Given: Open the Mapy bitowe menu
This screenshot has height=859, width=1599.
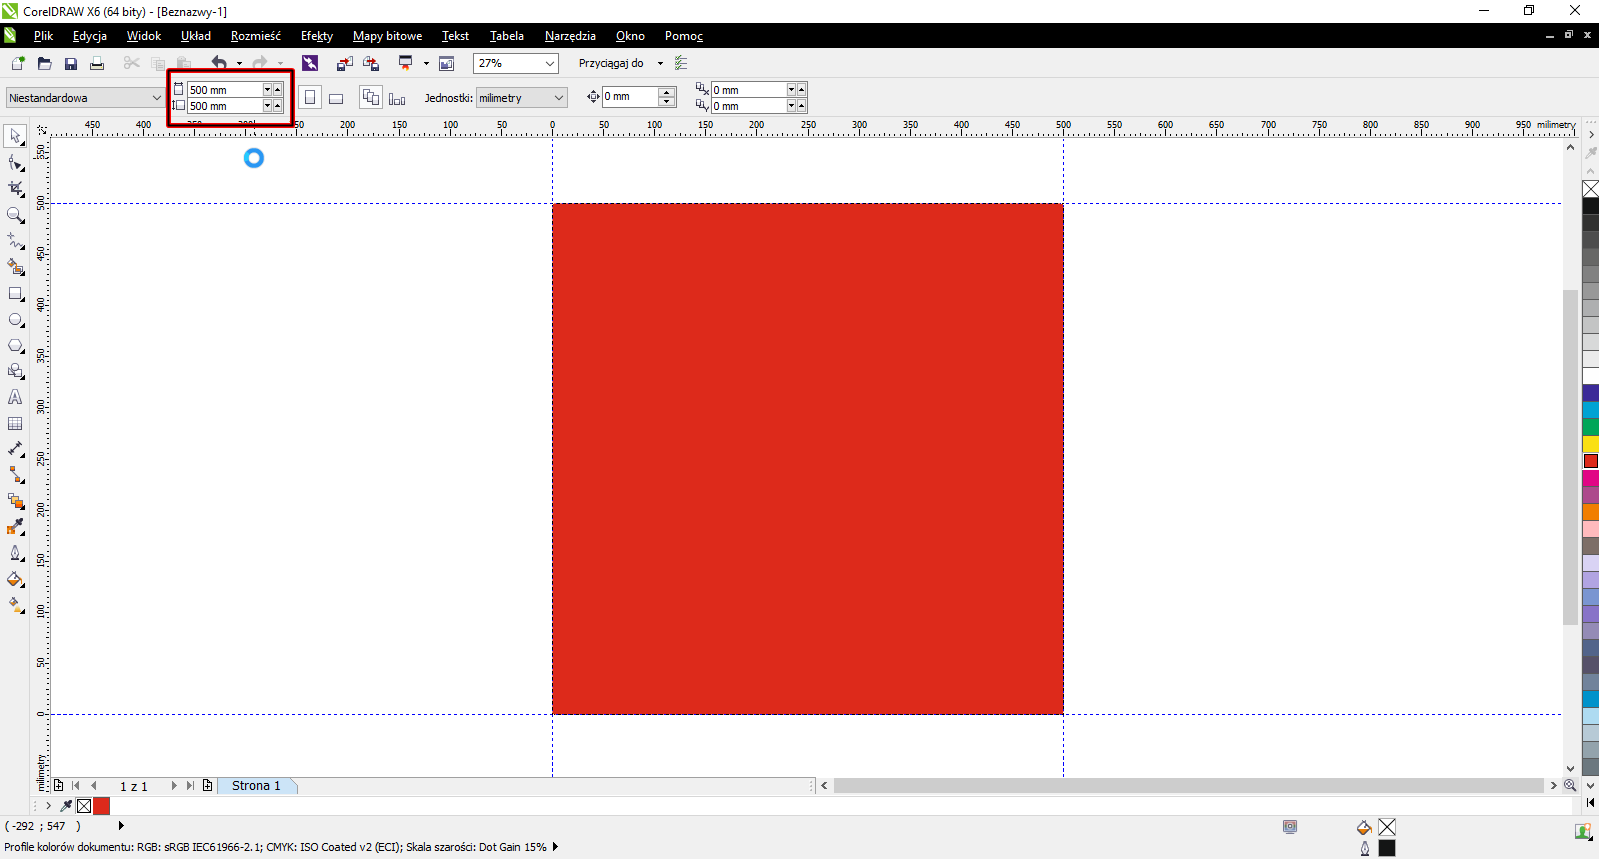Looking at the screenshot, I should [387, 36].
